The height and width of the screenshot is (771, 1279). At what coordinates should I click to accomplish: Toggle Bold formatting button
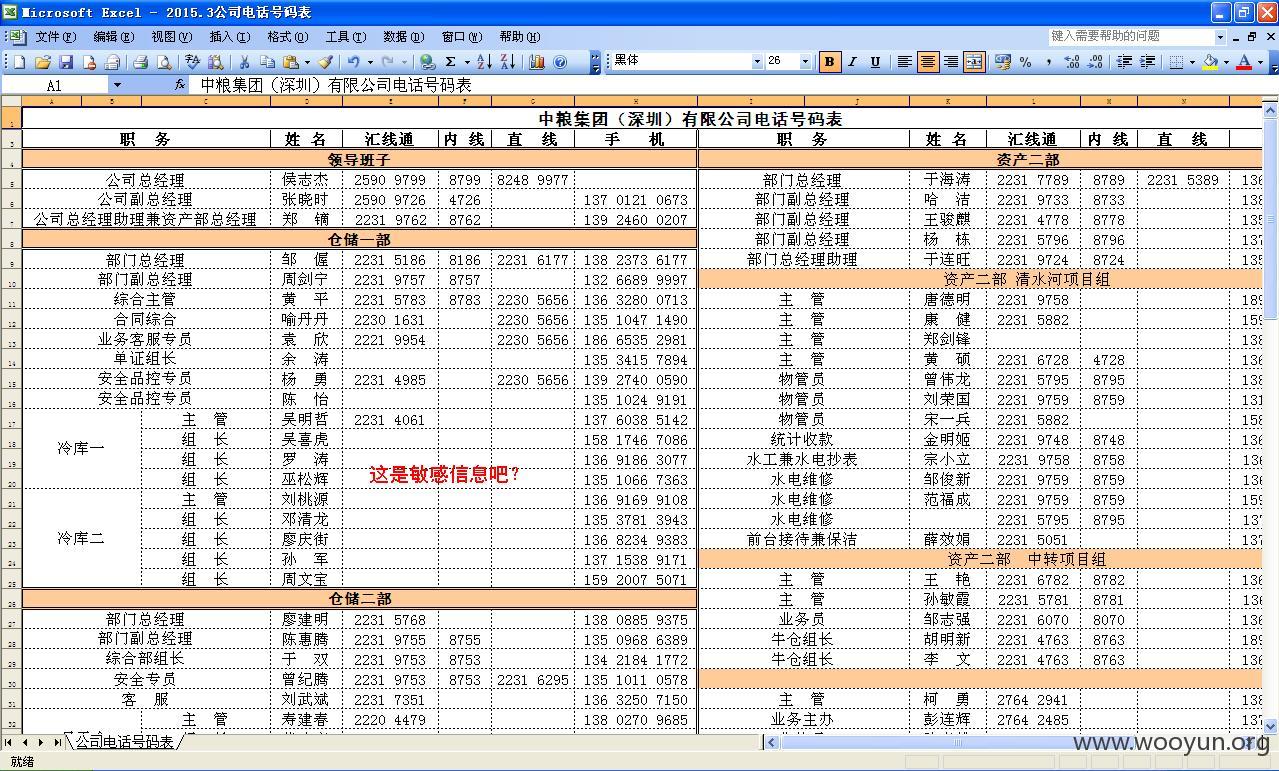829,62
